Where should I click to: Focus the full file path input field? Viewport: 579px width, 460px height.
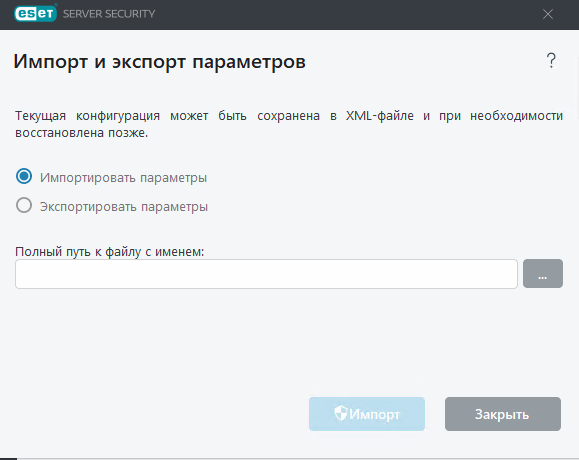pos(266,274)
